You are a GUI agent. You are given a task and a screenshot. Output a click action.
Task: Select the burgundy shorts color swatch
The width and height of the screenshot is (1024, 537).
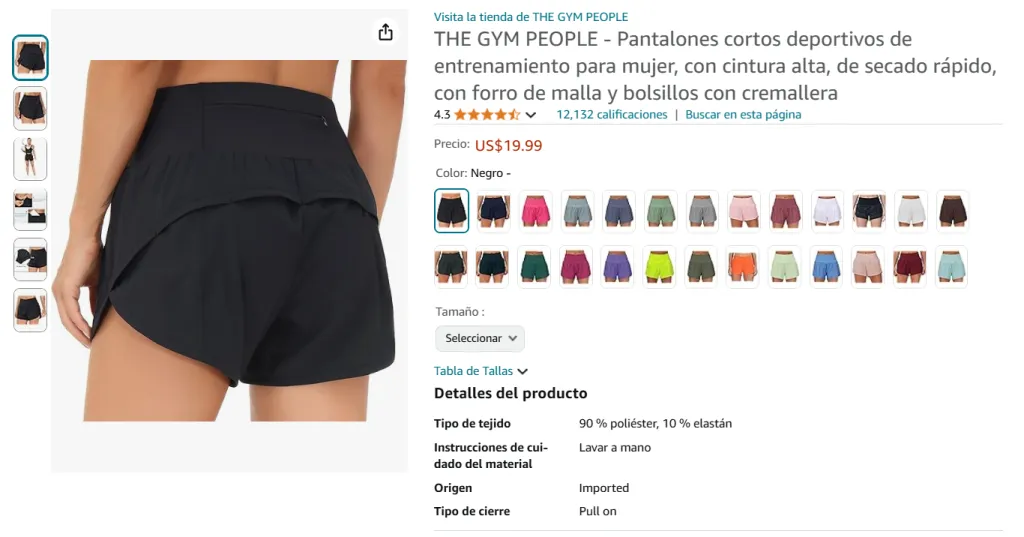click(910, 267)
